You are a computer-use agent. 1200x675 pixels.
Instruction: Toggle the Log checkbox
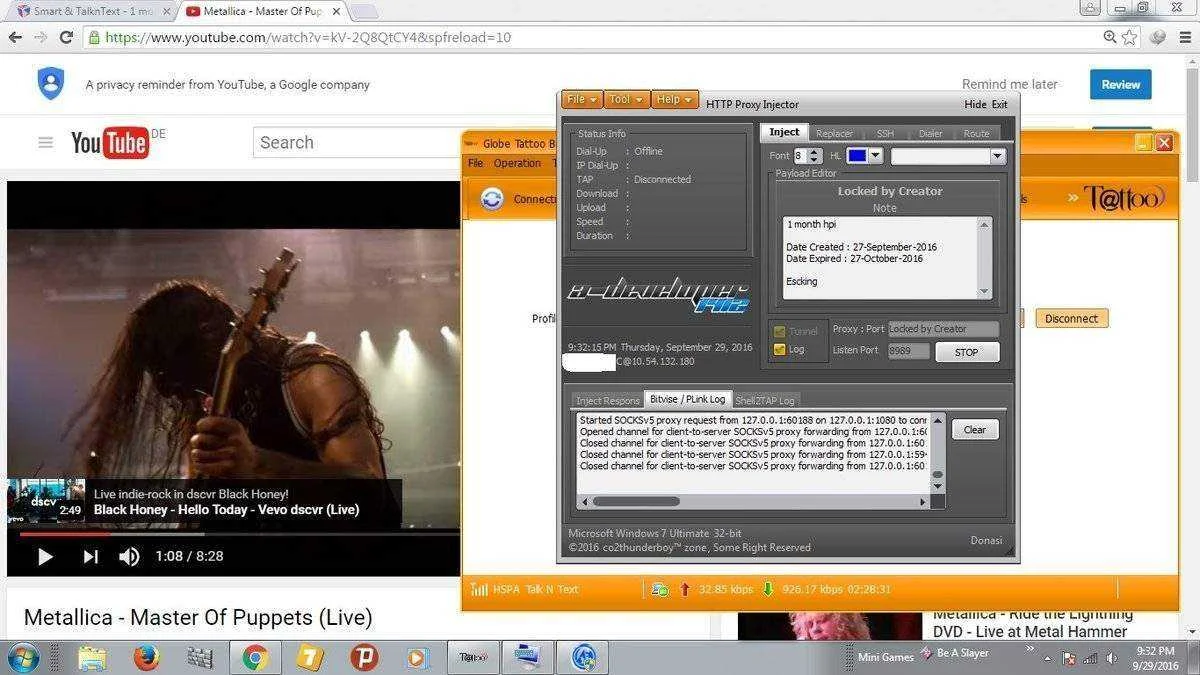779,350
